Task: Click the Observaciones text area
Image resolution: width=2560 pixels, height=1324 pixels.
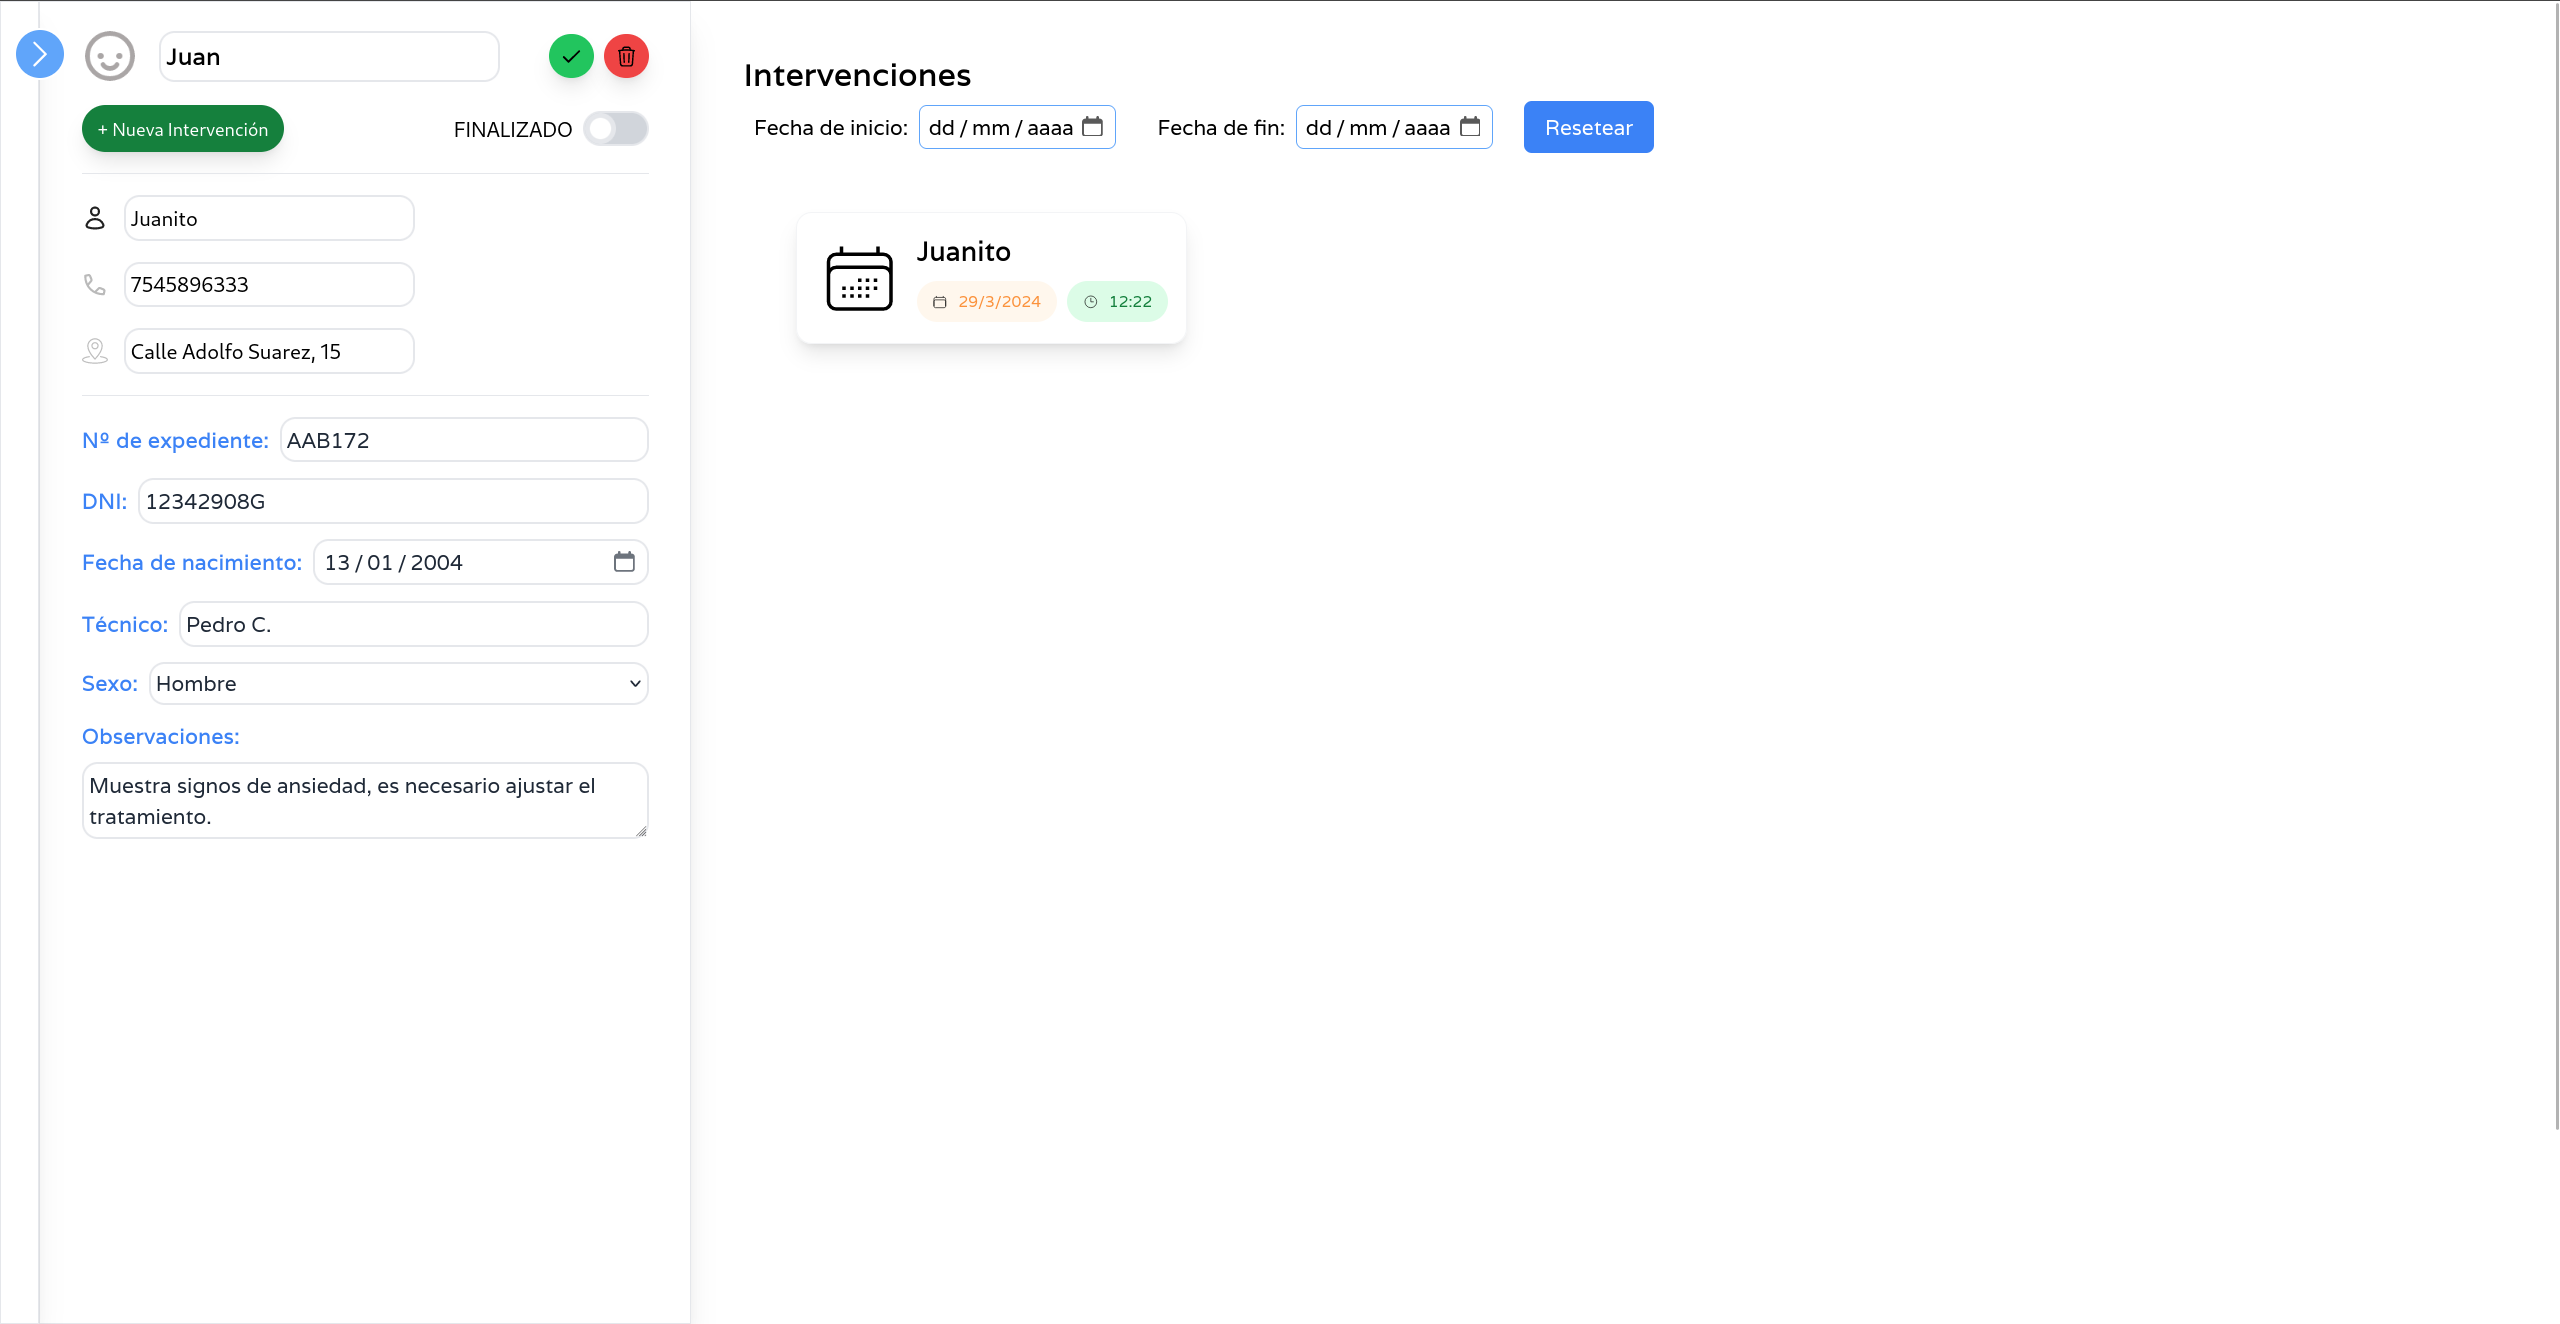Action: point(365,801)
